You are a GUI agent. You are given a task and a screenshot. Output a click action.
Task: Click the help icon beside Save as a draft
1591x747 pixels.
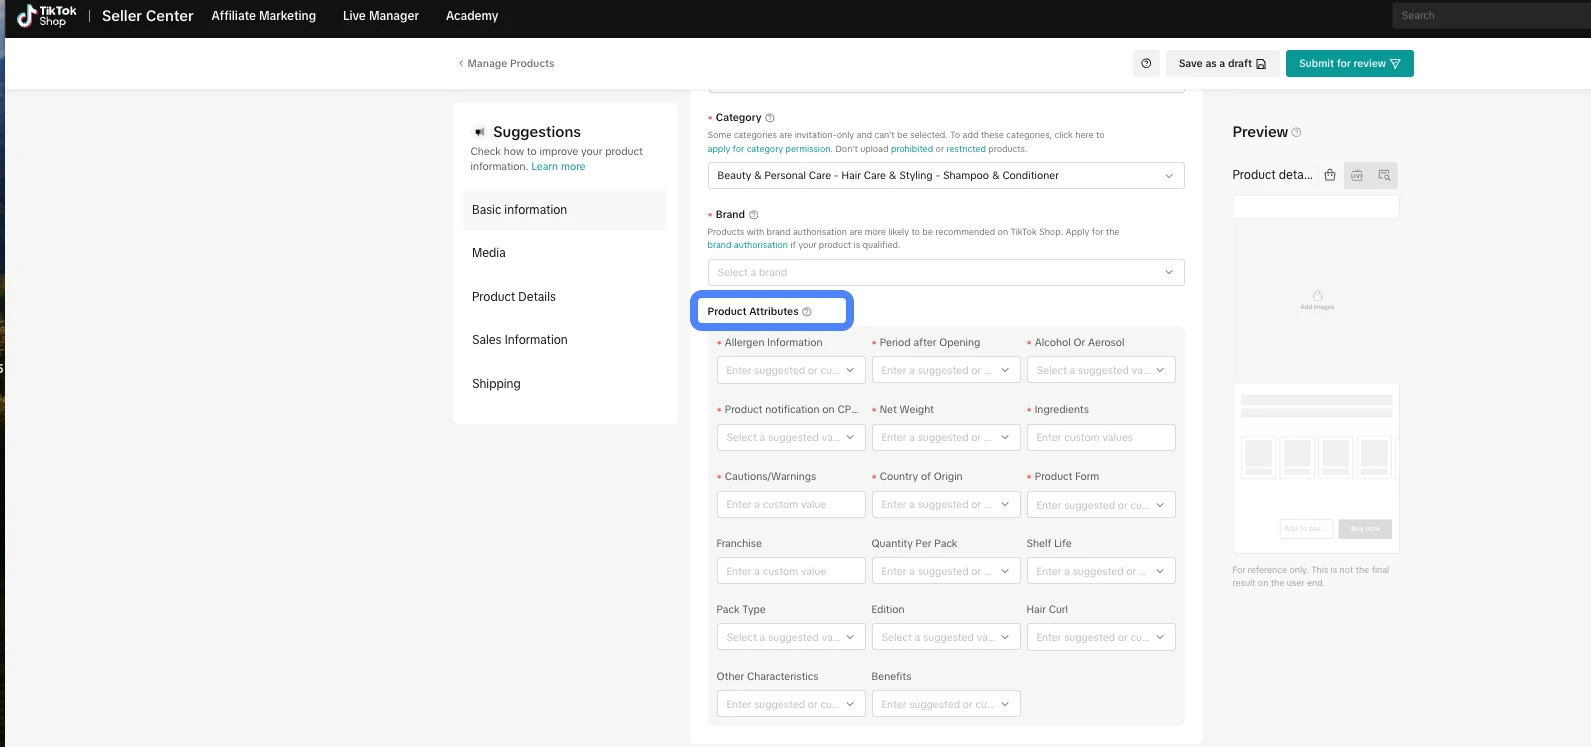[1146, 64]
